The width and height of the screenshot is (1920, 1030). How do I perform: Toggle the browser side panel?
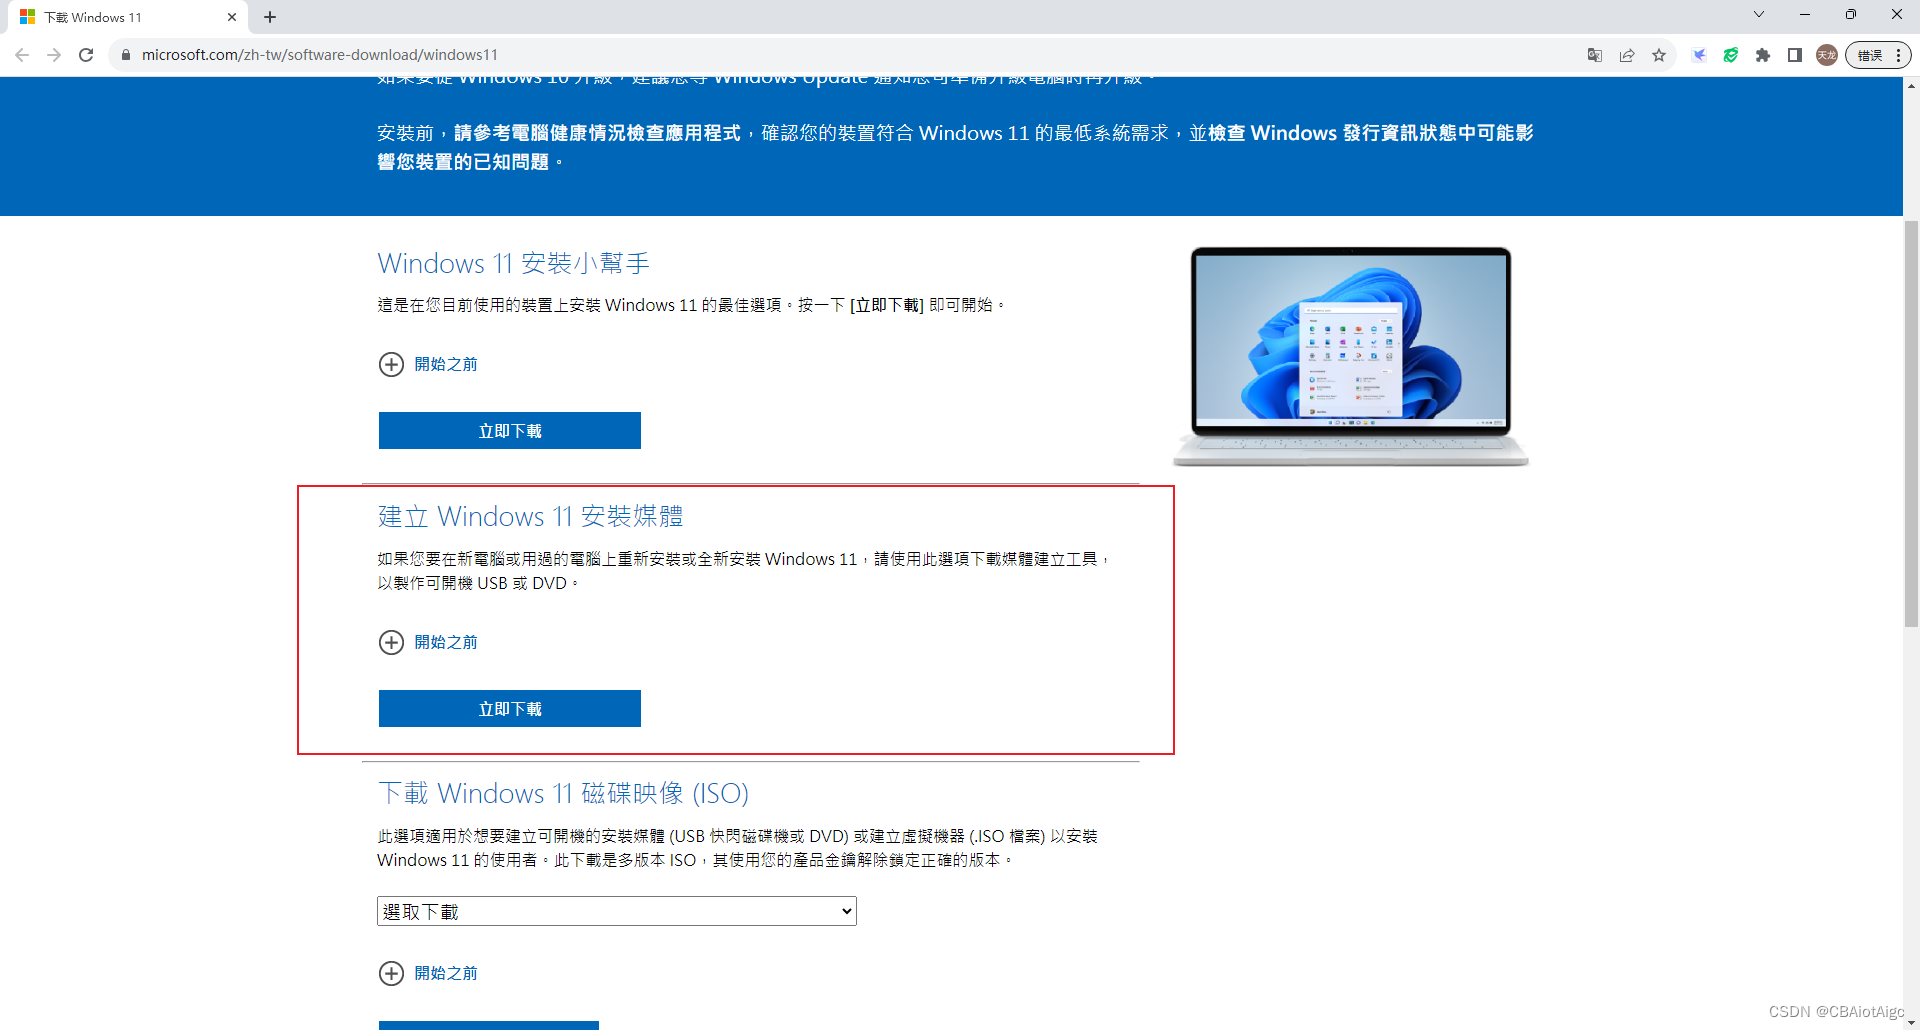[x=1795, y=55]
